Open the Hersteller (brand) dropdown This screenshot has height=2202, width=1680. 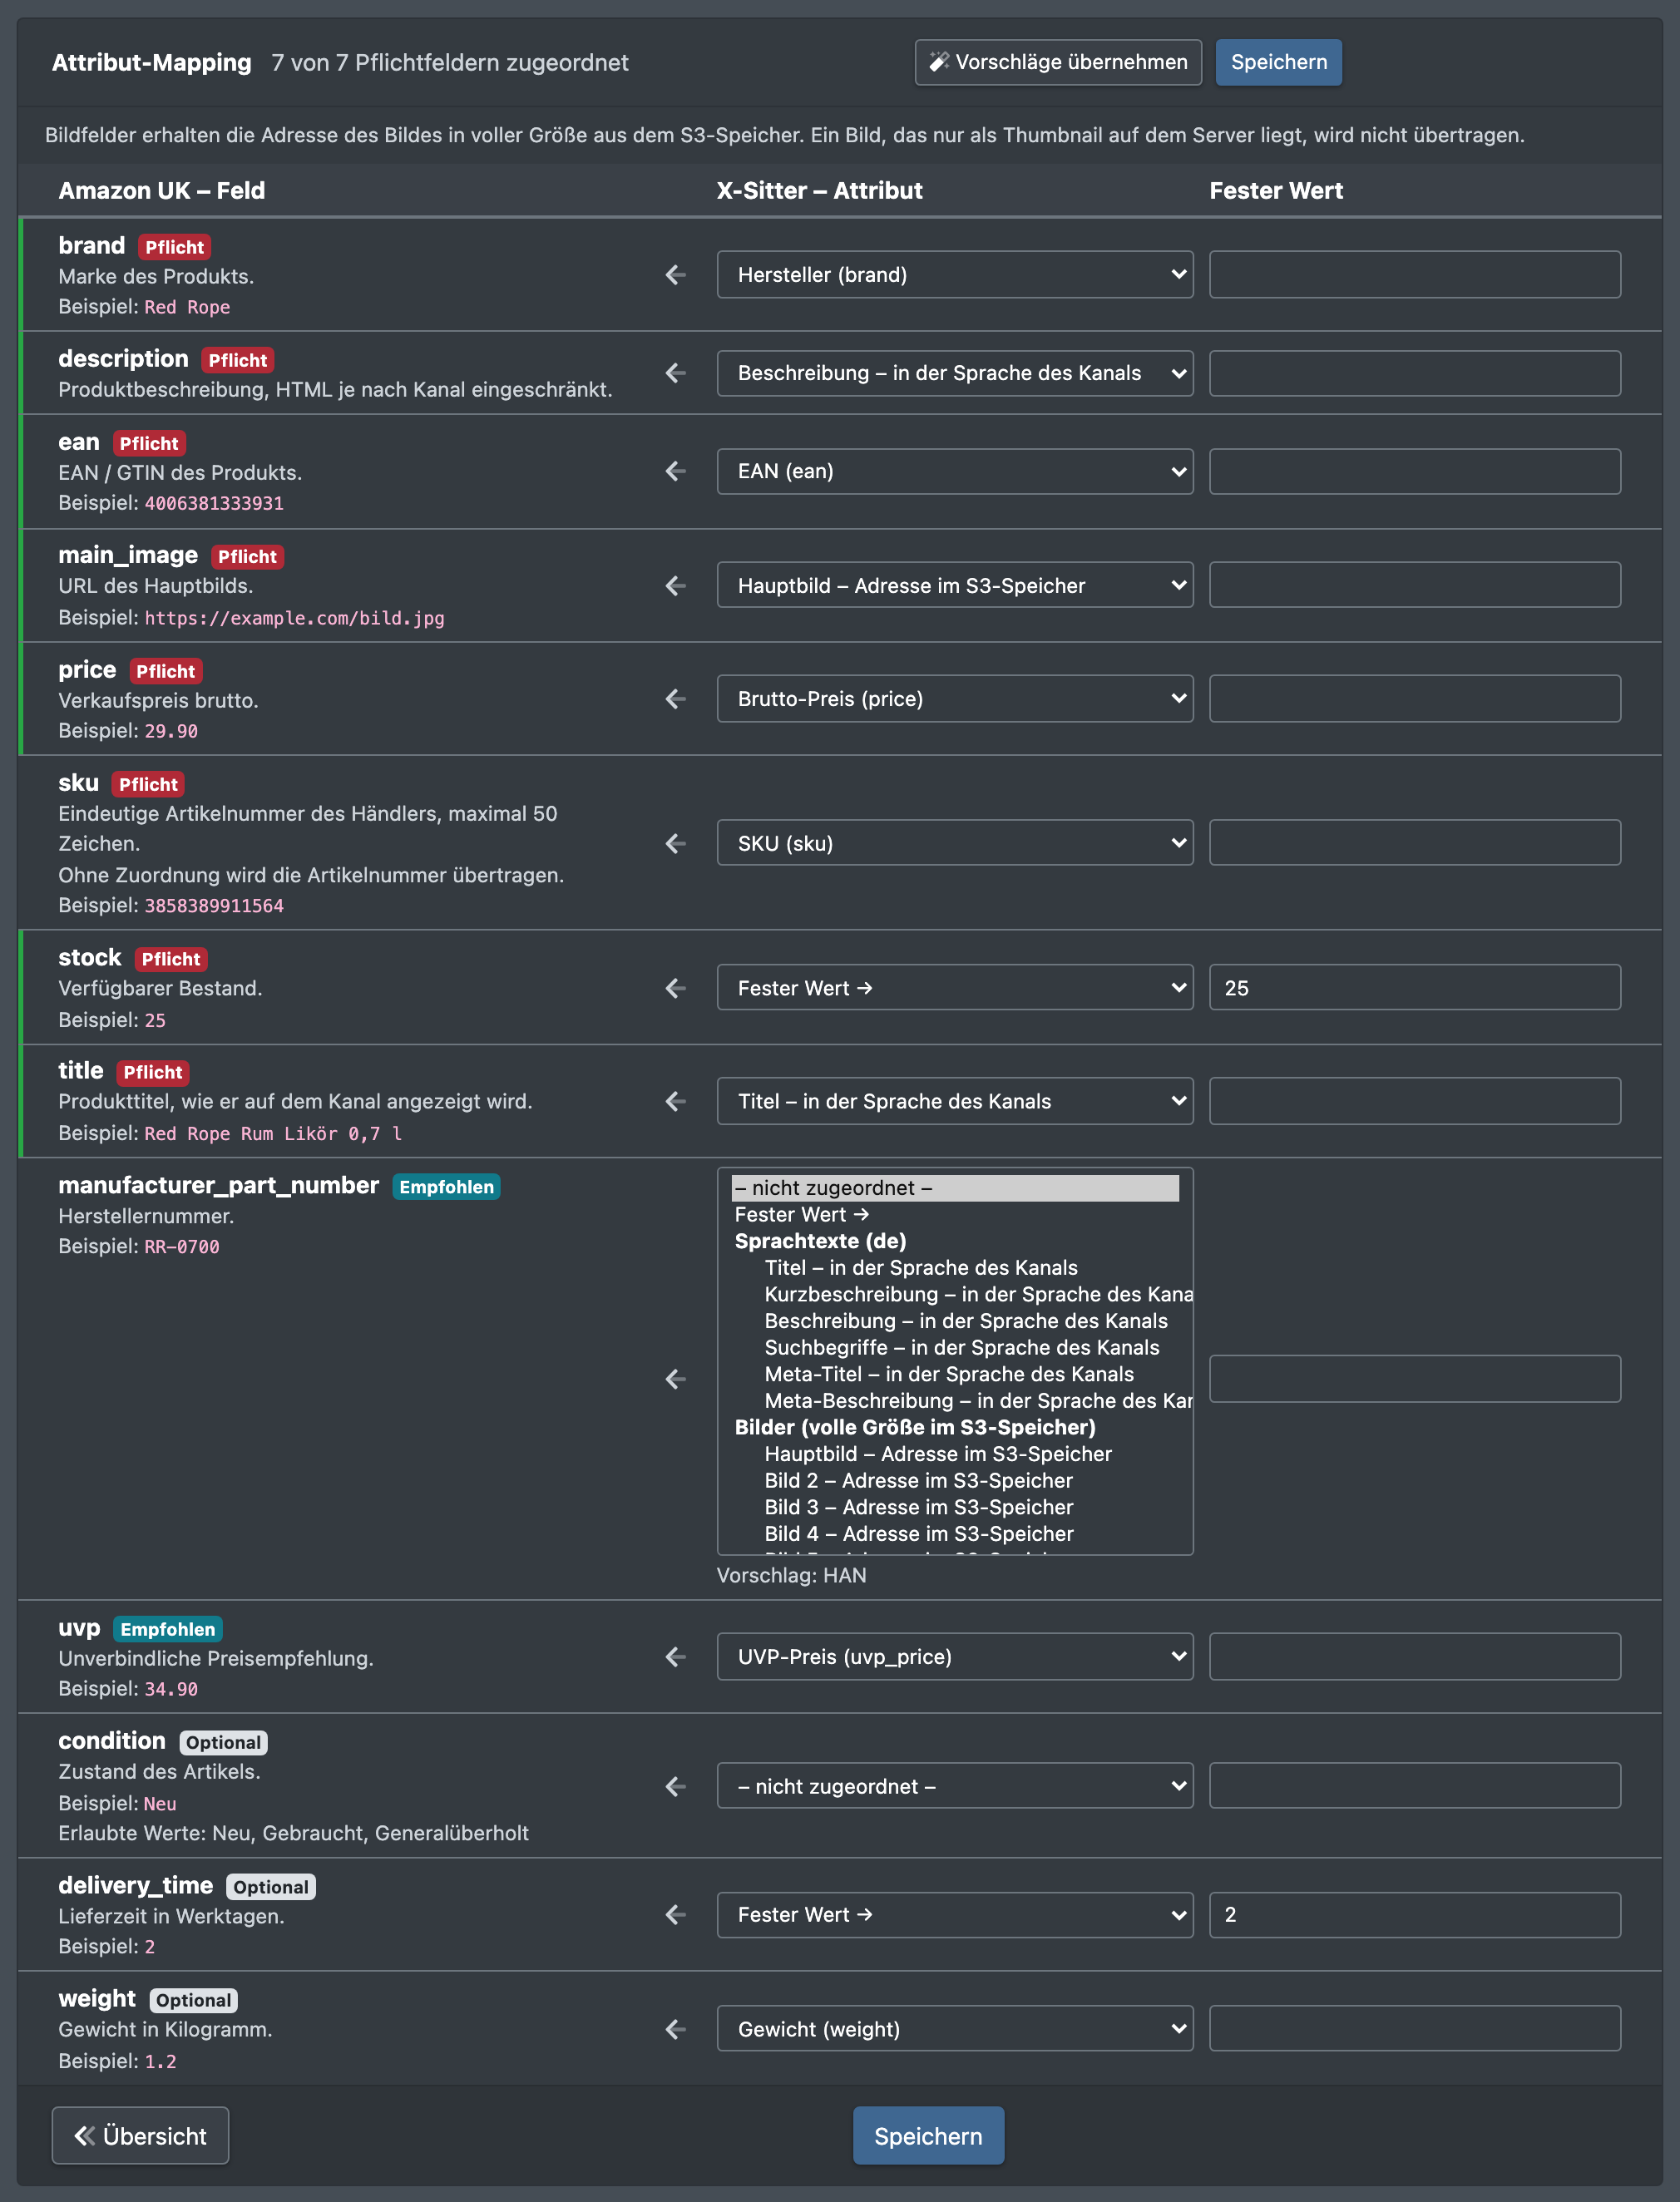pos(955,275)
